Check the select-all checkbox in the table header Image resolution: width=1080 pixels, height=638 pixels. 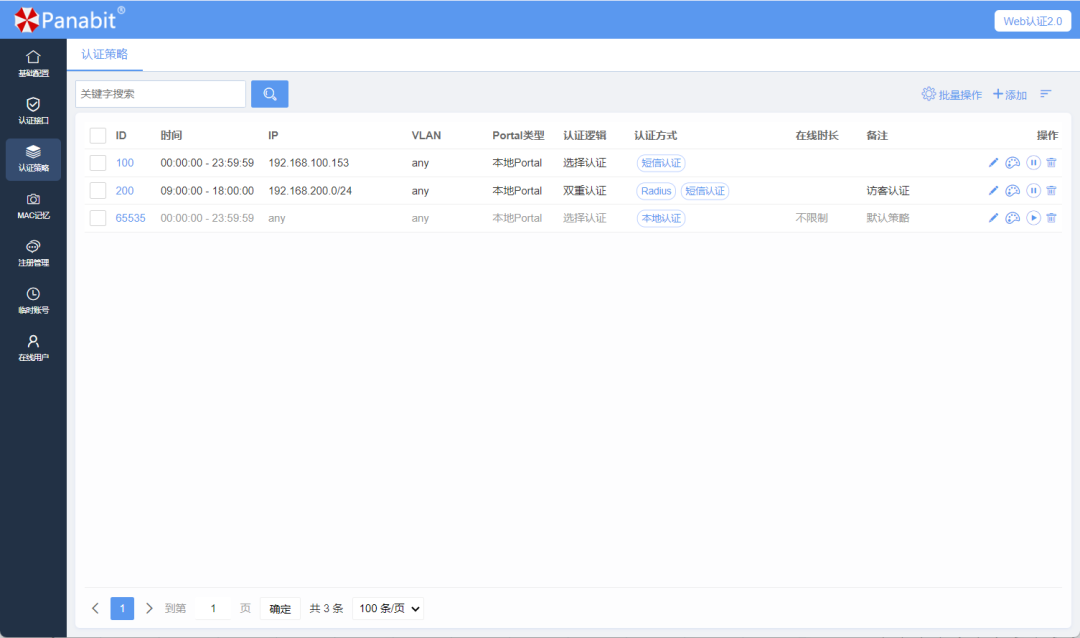pyautogui.click(x=97, y=135)
